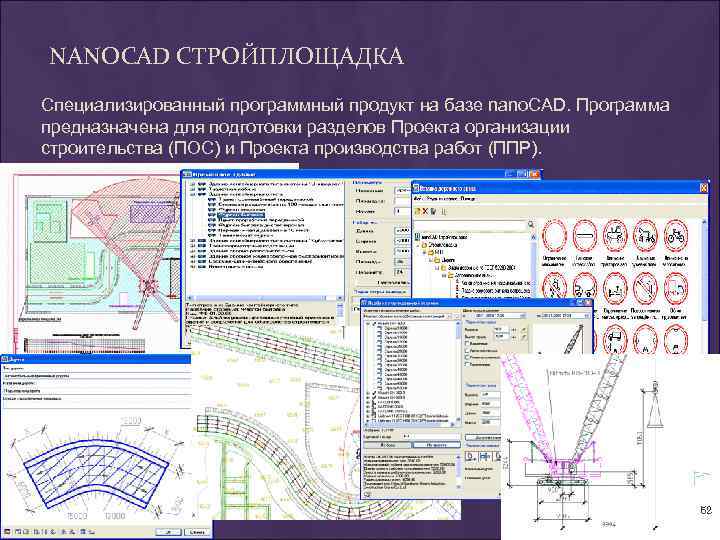Select the no-entry bar road sign thumbnail
The height and width of the screenshot is (540, 720).
coord(585,236)
